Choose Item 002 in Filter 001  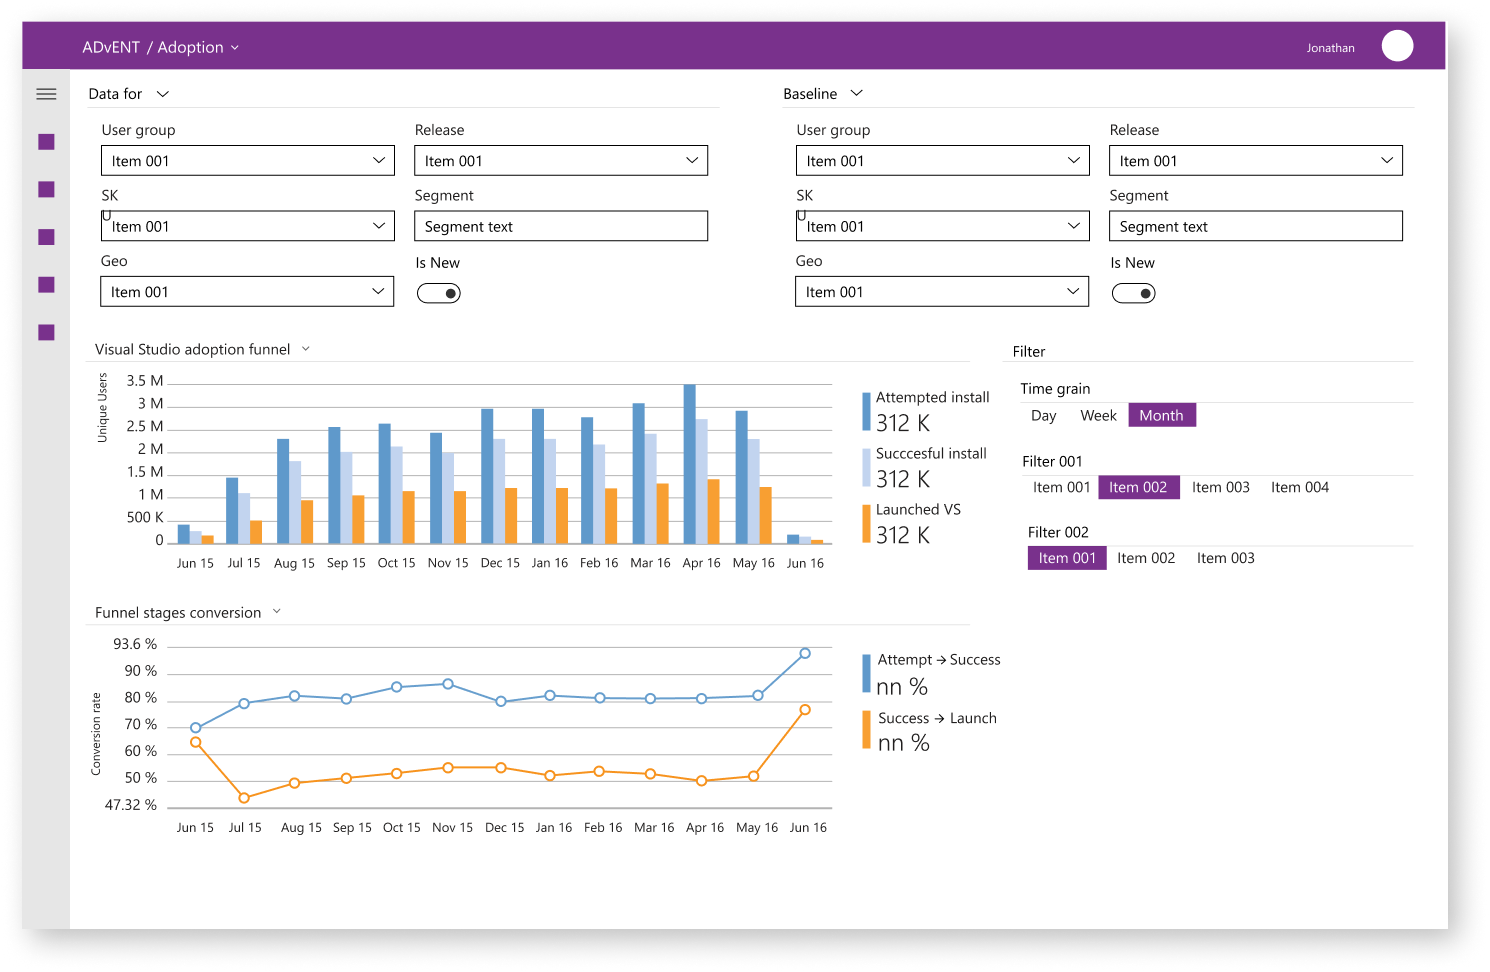point(1138,487)
